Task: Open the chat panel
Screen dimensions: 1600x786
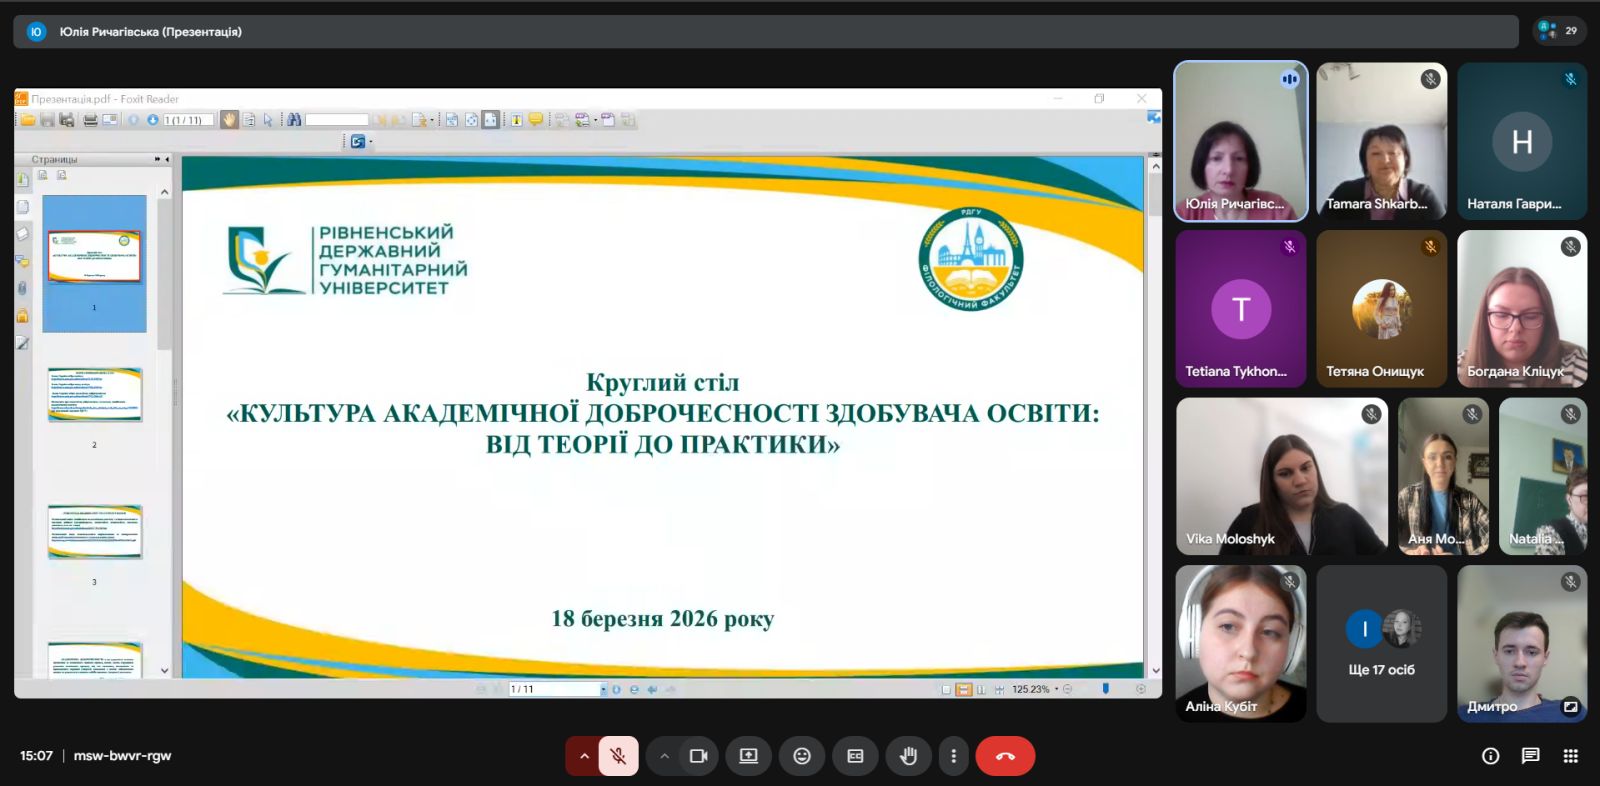Action: (x=1530, y=756)
